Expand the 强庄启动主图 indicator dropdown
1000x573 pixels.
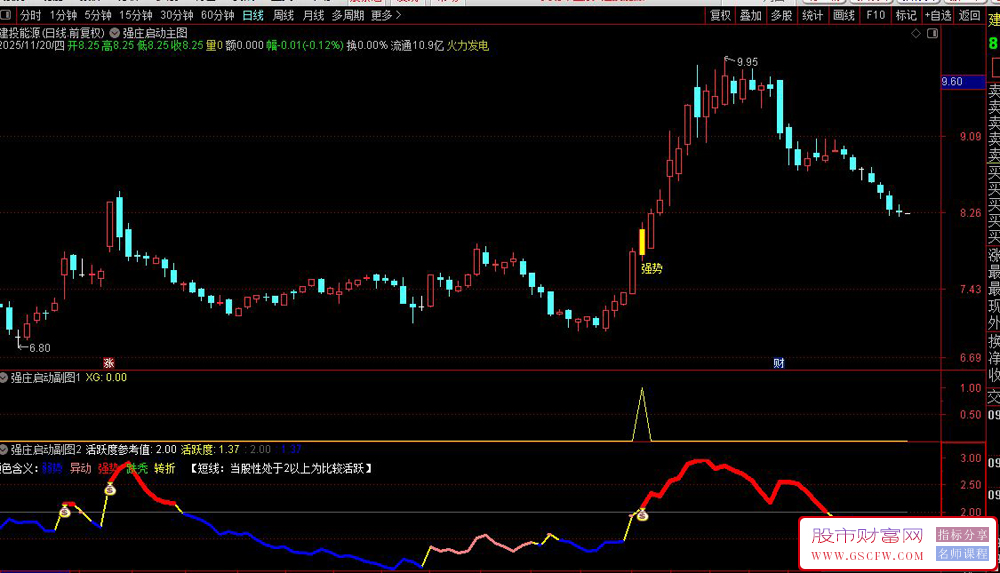coord(114,33)
